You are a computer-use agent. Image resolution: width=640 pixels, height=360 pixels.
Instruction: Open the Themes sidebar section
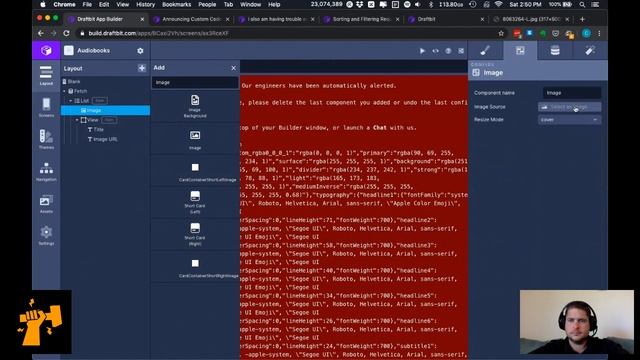click(46, 139)
